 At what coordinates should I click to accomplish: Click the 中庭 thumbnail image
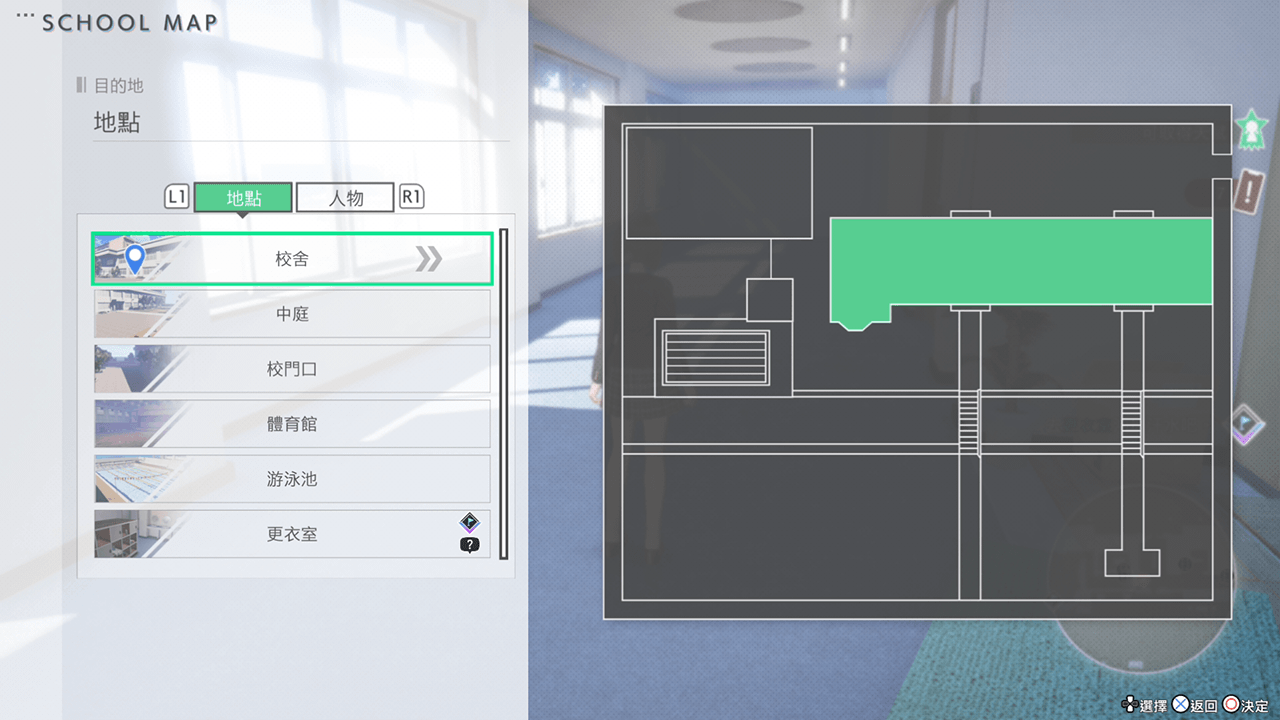(x=138, y=314)
